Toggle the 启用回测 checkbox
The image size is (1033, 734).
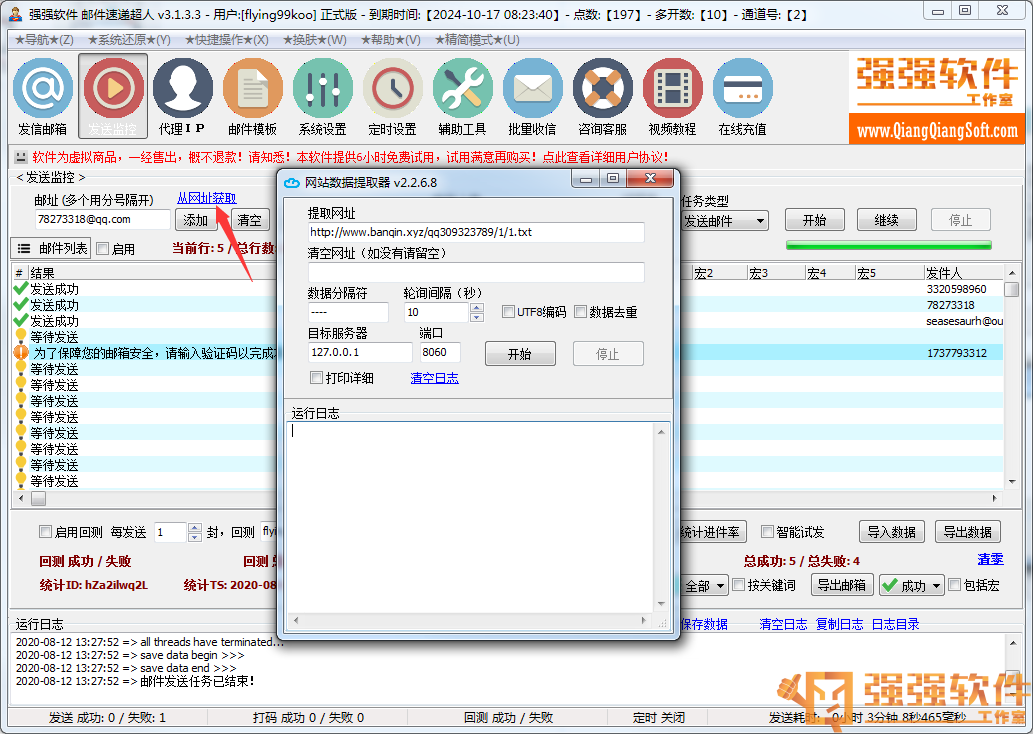click(45, 531)
